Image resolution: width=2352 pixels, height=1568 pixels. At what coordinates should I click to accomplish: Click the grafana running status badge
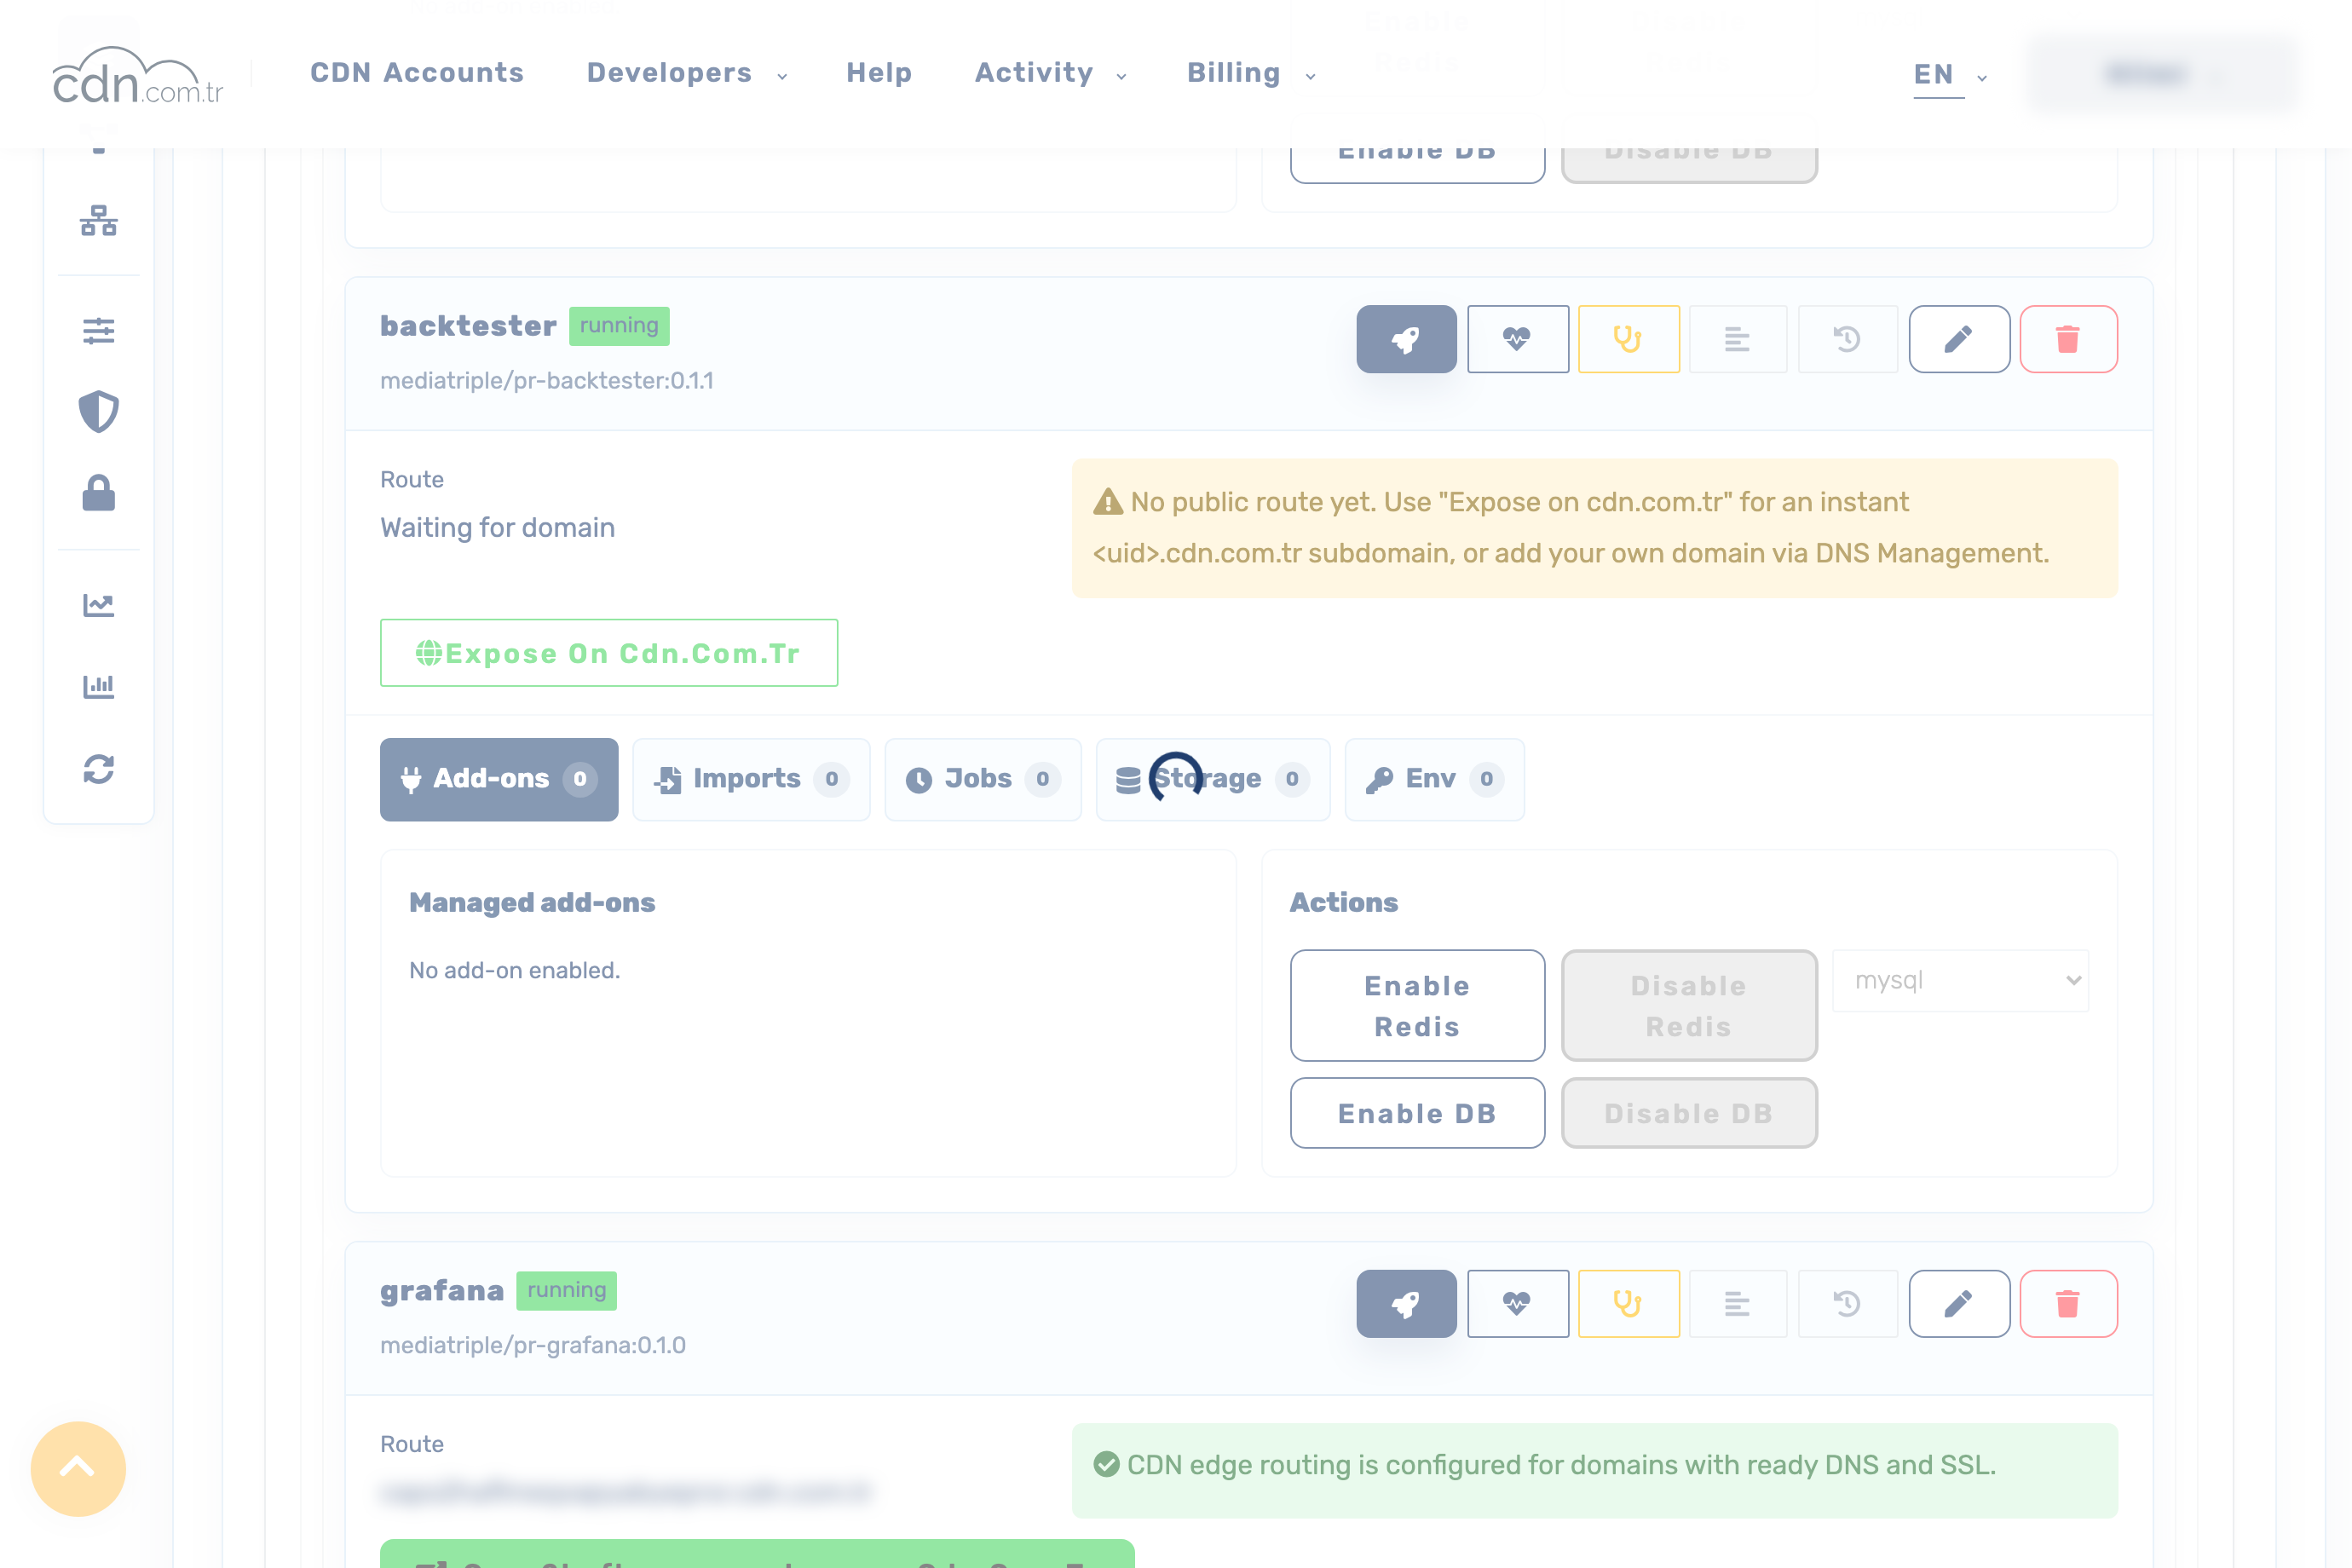click(566, 1291)
